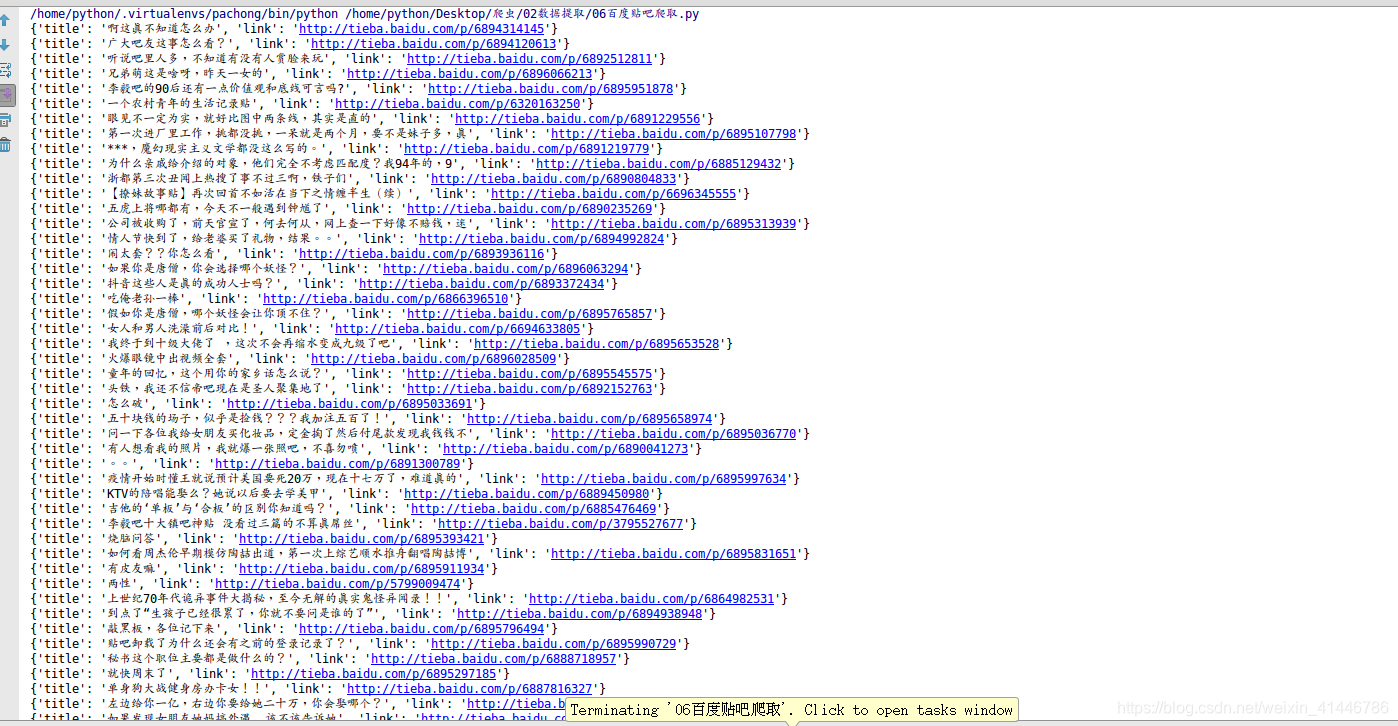Open link ending in 3795527677
1398x726 pixels.
pos(561,524)
